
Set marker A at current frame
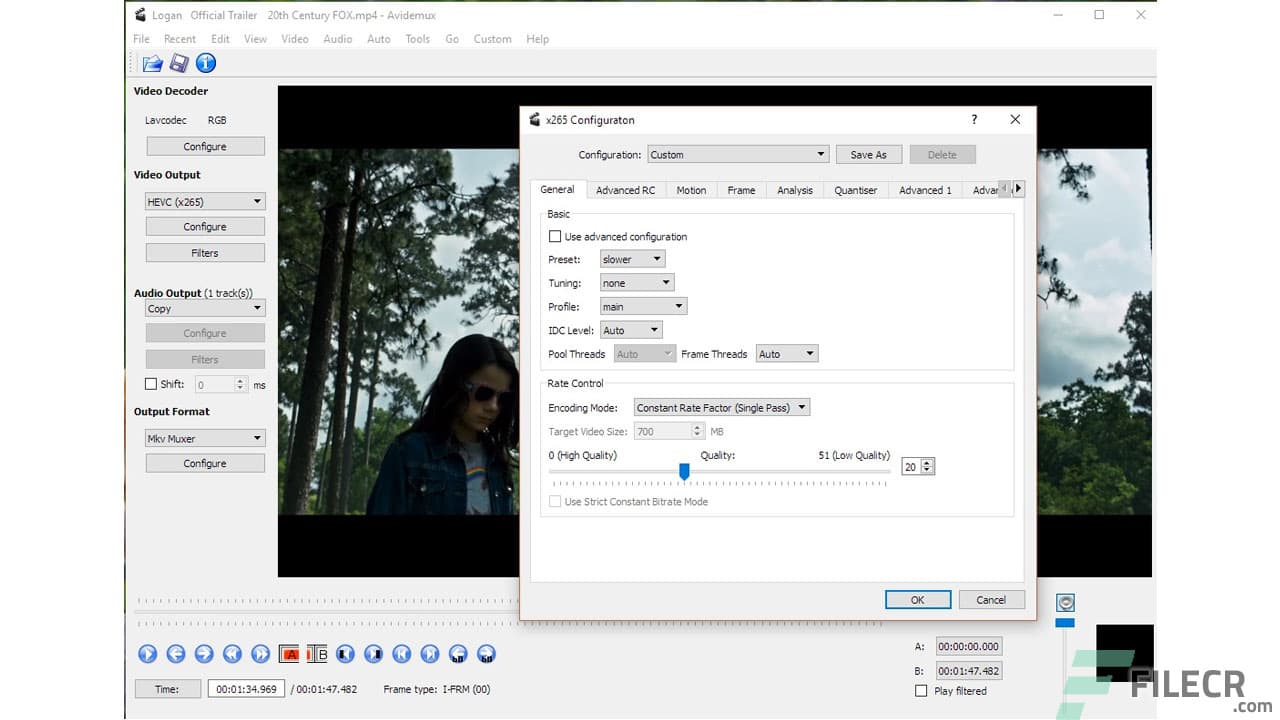pos(288,653)
